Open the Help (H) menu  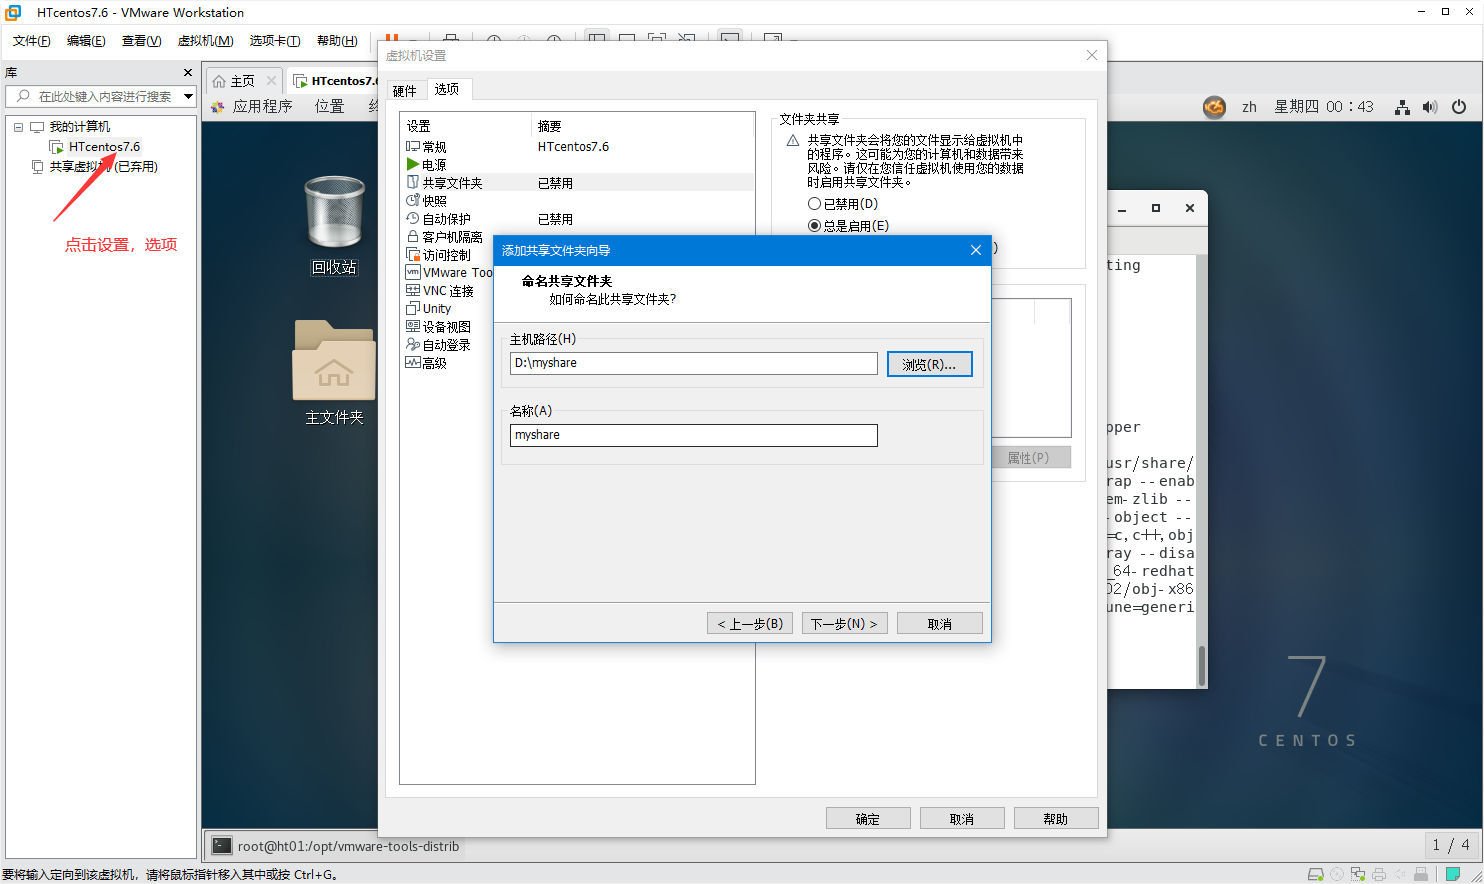(x=337, y=40)
